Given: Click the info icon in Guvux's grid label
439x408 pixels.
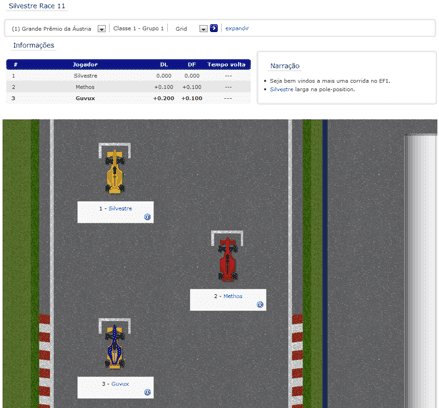Looking at the screenshot, I should [147, 392].
